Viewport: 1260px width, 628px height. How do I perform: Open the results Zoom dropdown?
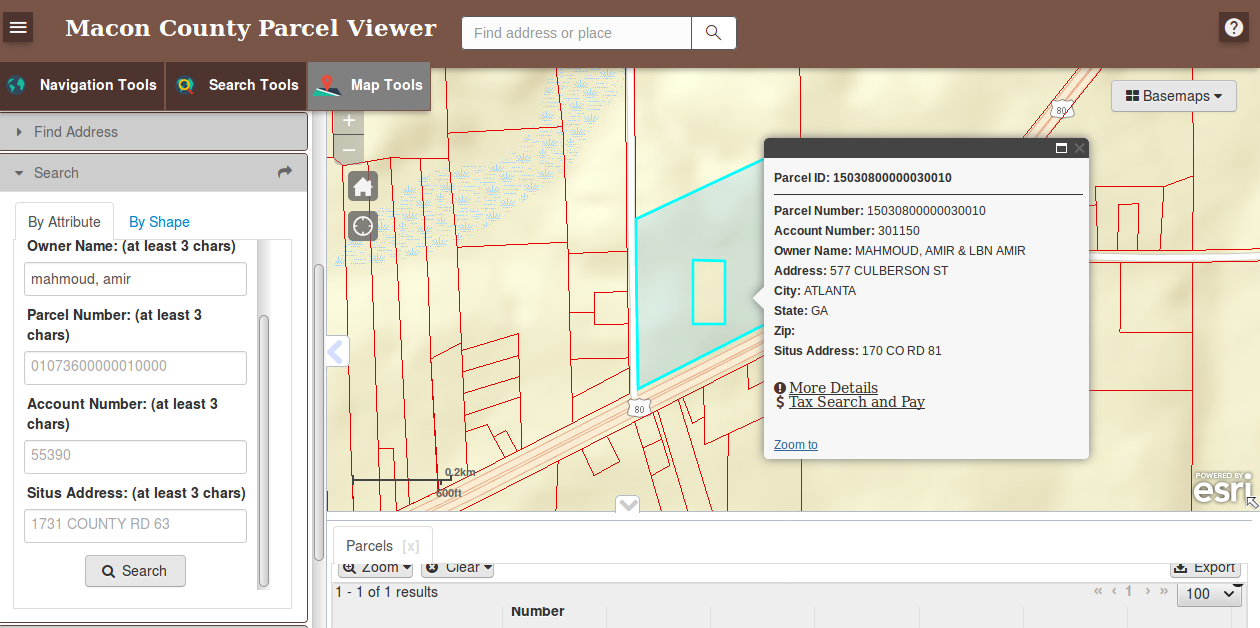pyautogui.click(x=375, y=568)
